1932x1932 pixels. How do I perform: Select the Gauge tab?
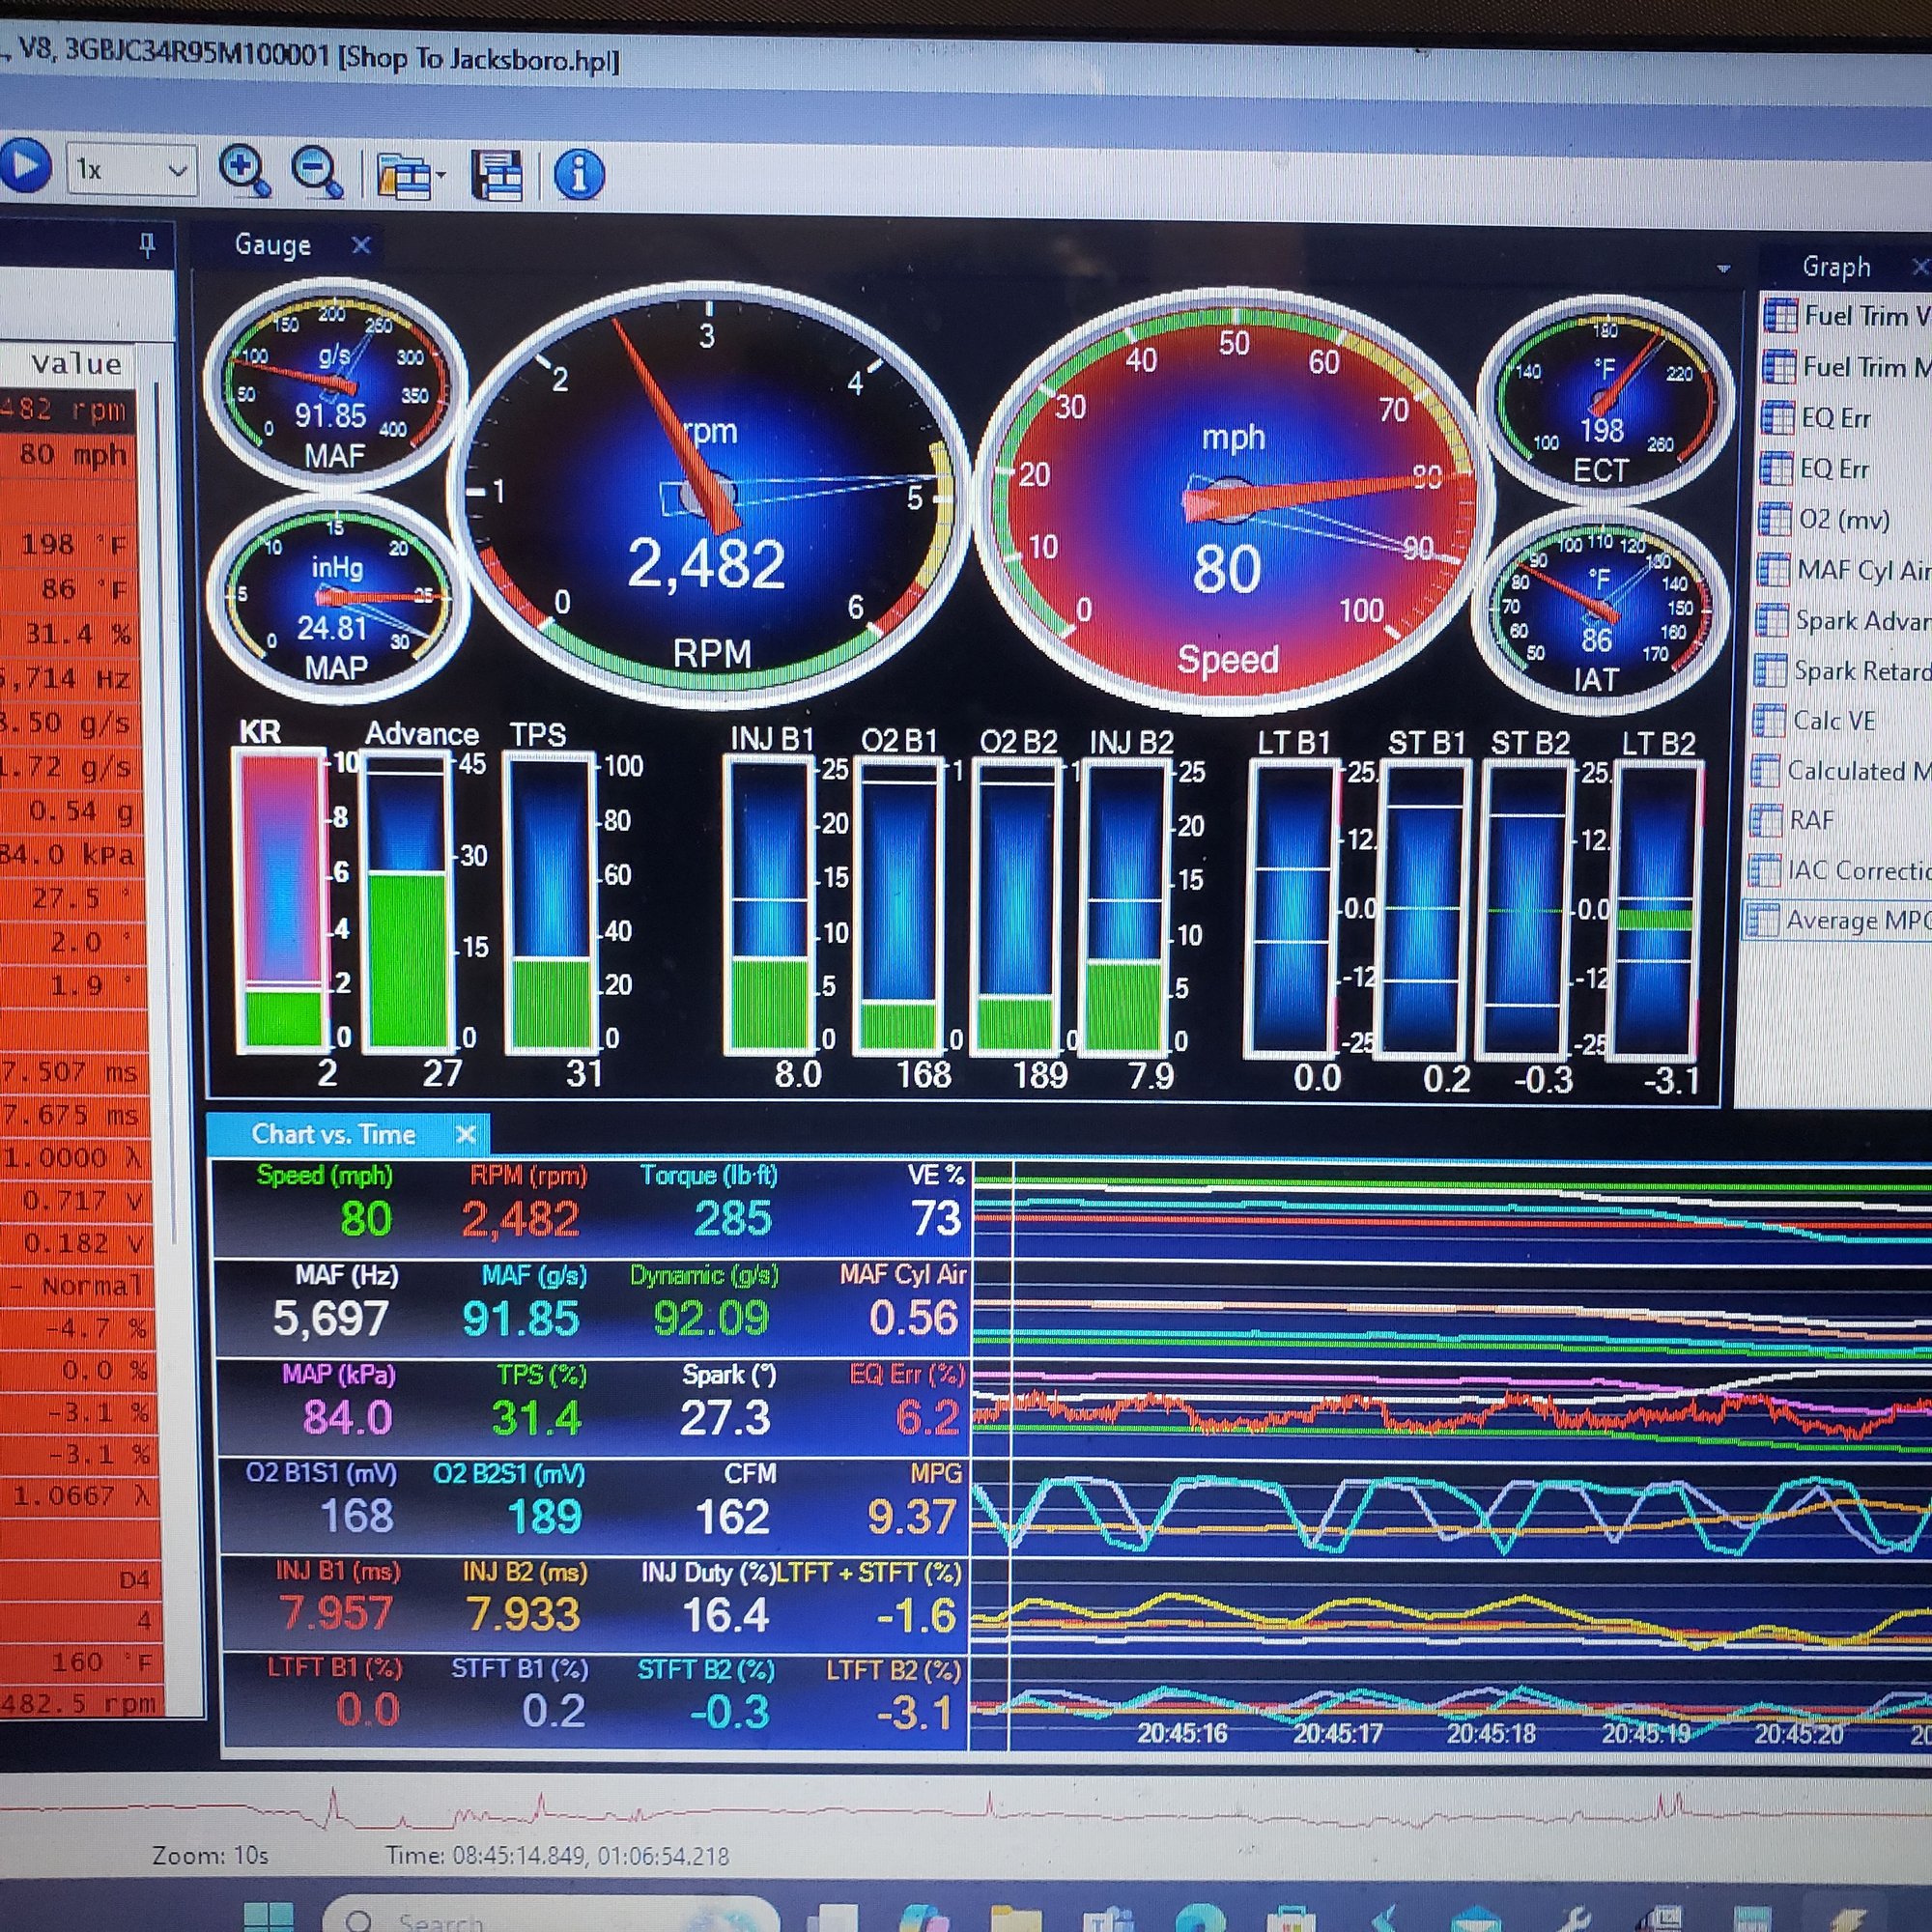click(272, 245)
